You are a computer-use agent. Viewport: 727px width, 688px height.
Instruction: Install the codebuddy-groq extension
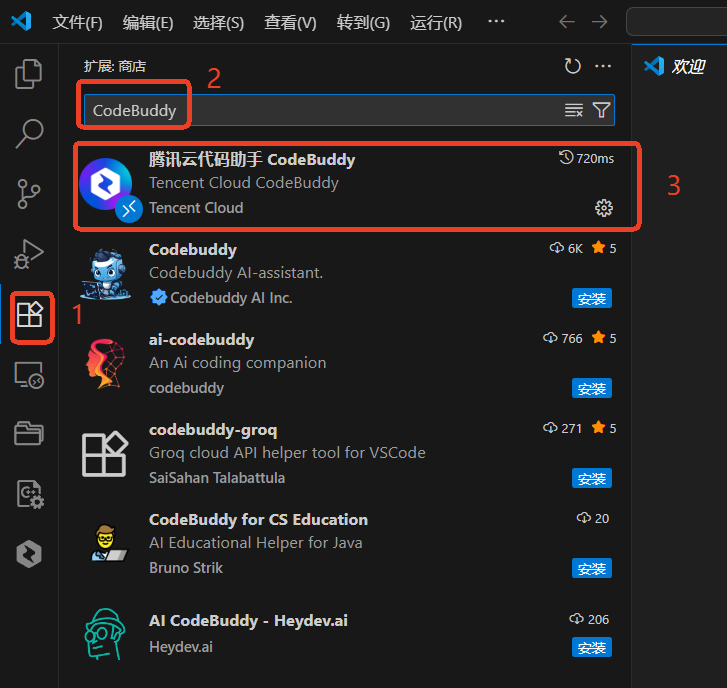[592, 478]
